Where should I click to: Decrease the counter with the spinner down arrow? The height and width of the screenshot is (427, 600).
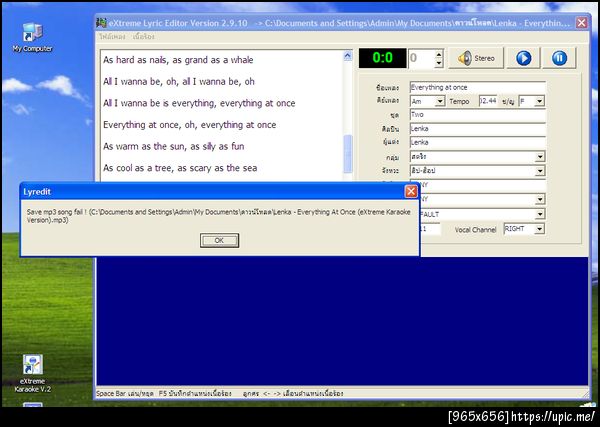coord(439,63)
